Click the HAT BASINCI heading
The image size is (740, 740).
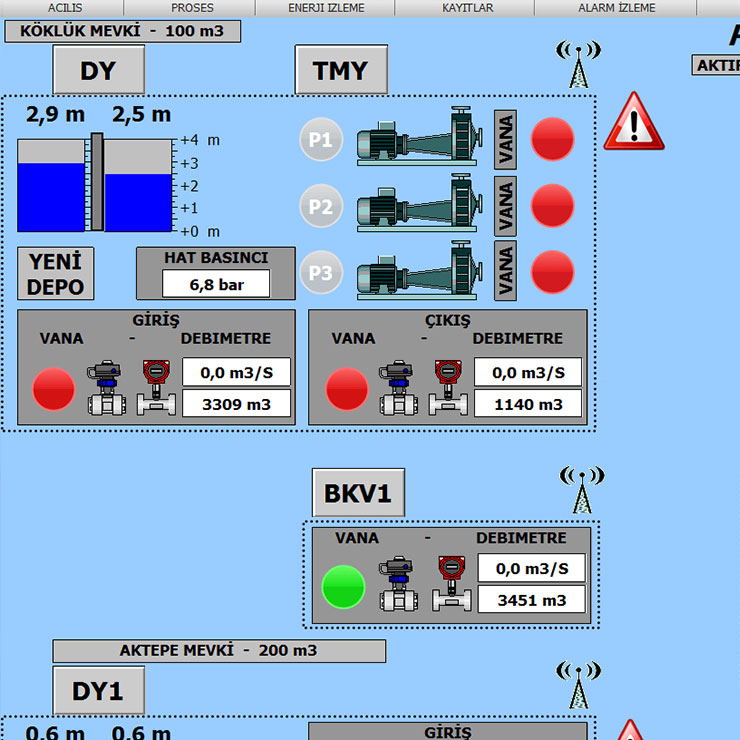(x=216, y=258)
